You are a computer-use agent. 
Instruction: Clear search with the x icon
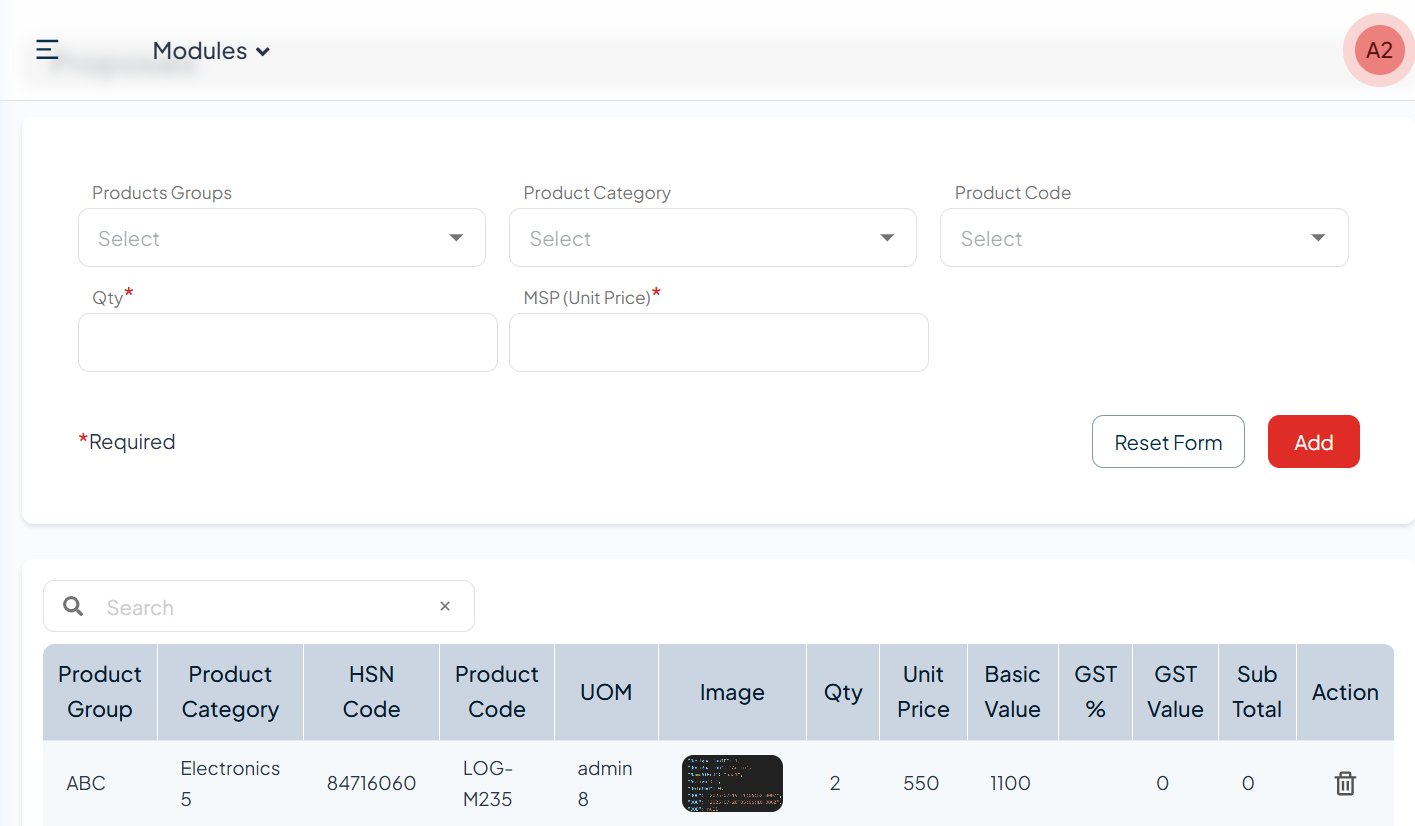click(445, 606)
